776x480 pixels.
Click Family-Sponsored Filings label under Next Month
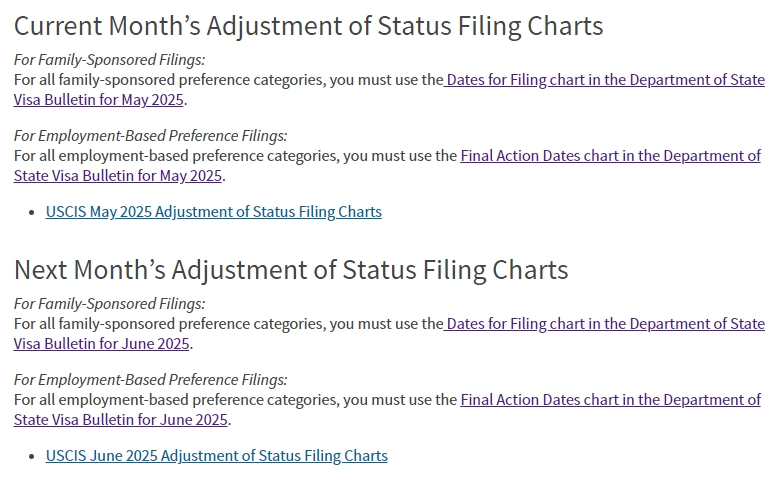pos(109,303)
